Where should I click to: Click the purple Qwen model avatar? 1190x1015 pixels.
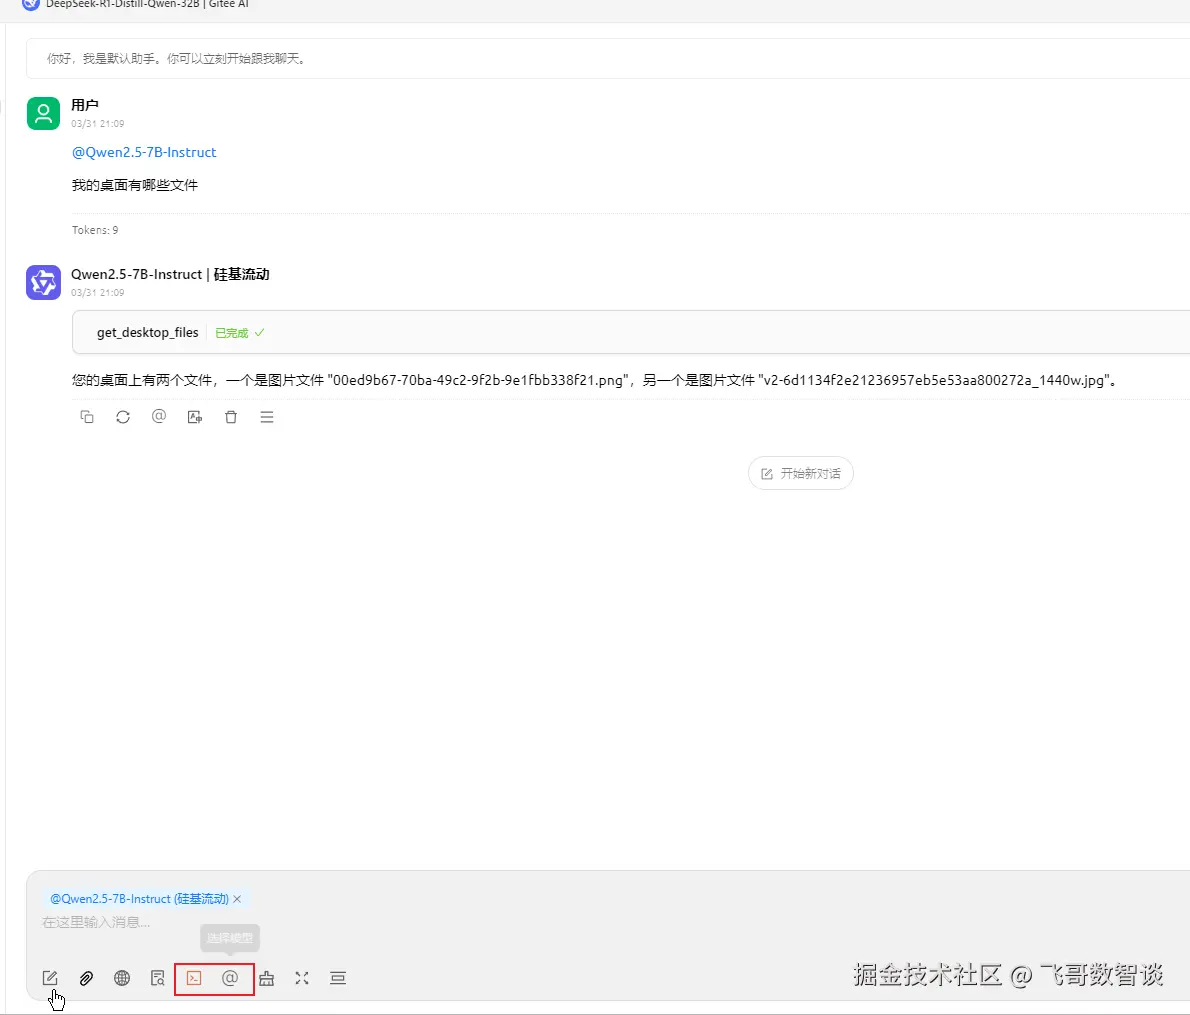(43, 282)
